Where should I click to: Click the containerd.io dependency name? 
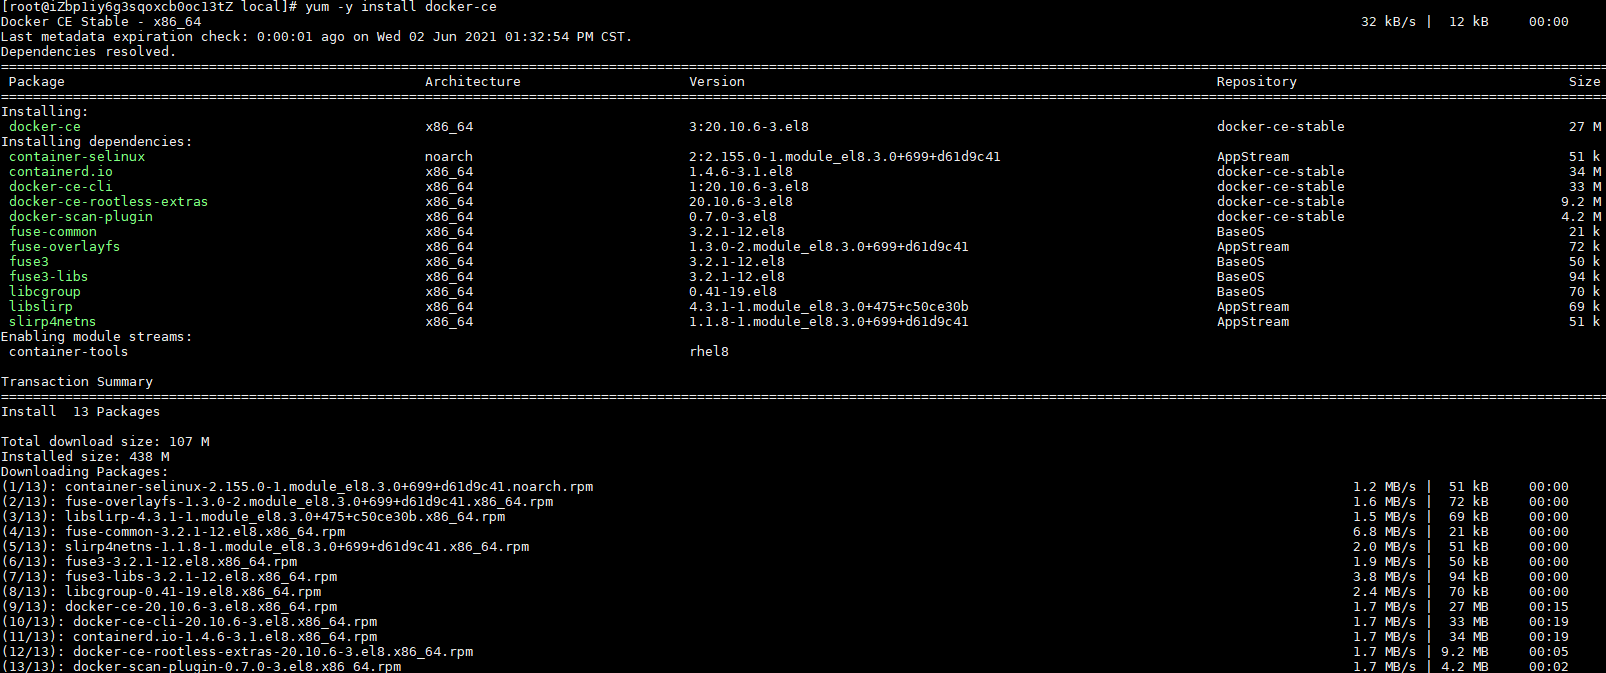[x=61, y=172]
